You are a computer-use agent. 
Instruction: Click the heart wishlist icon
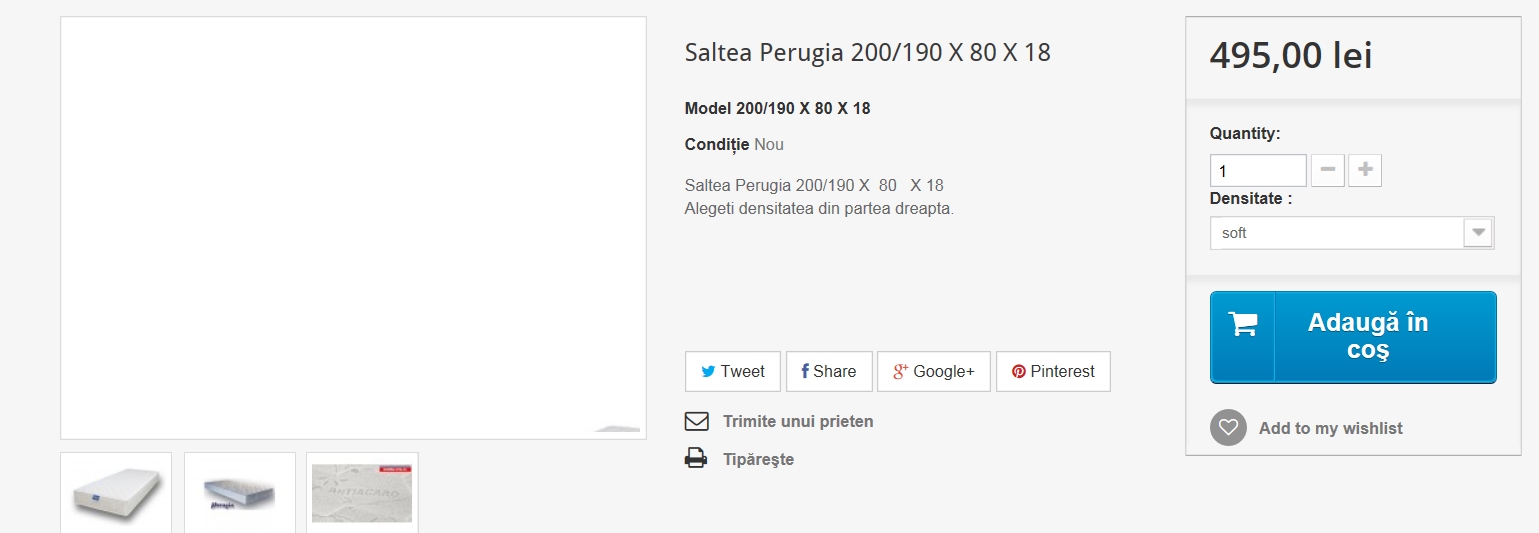click(1228, 428)
